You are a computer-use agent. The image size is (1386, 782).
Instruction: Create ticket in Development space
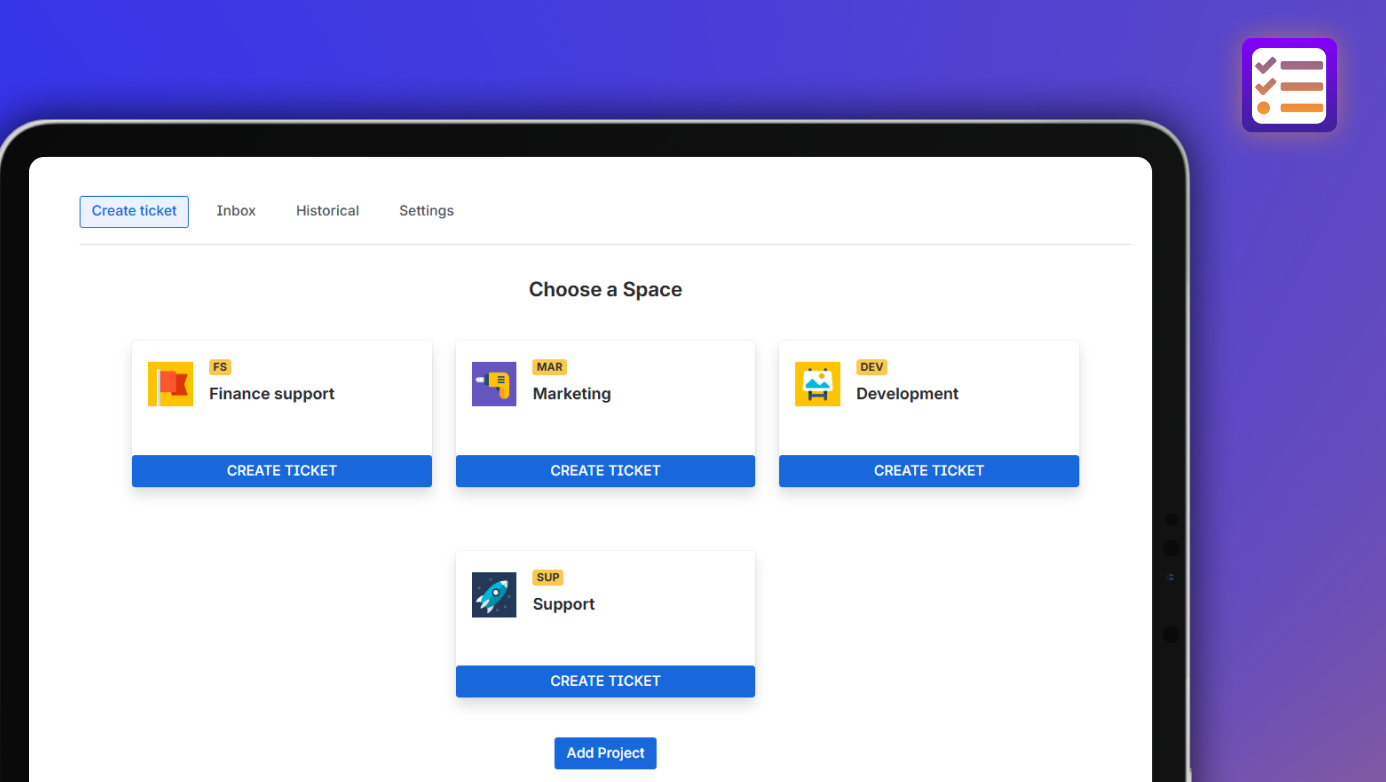929,471
